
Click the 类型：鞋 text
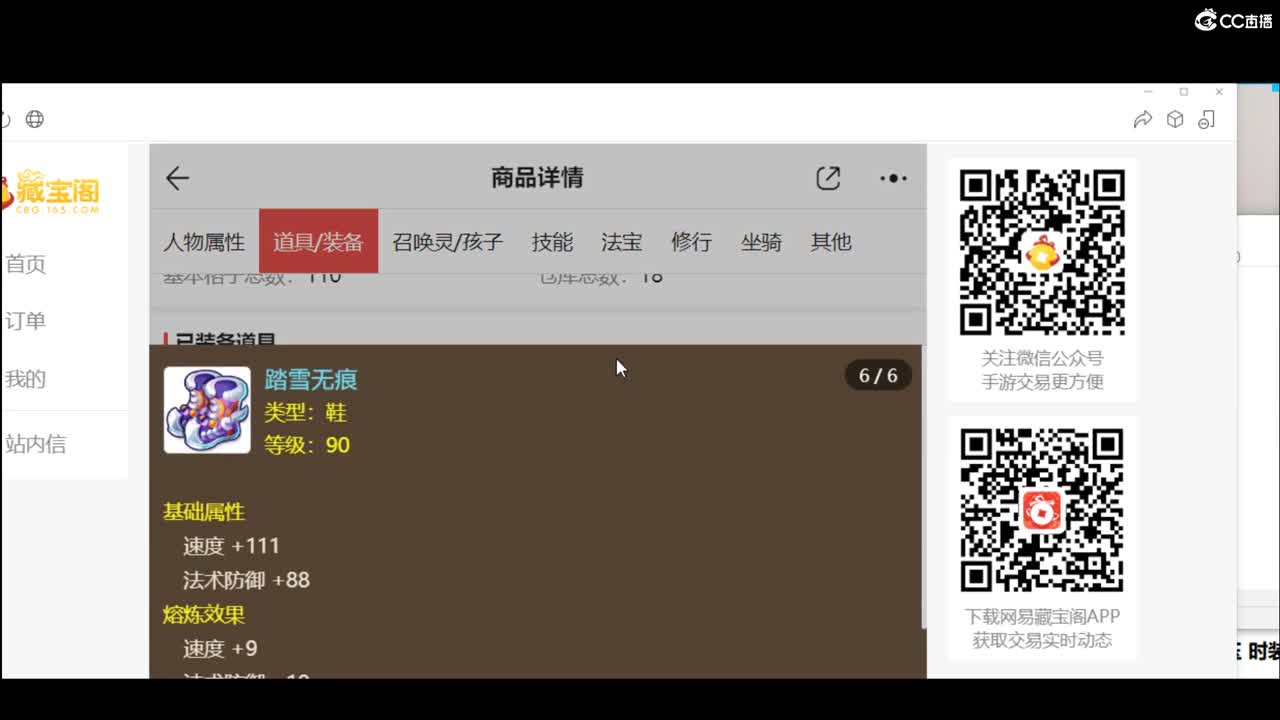[305, 412]
